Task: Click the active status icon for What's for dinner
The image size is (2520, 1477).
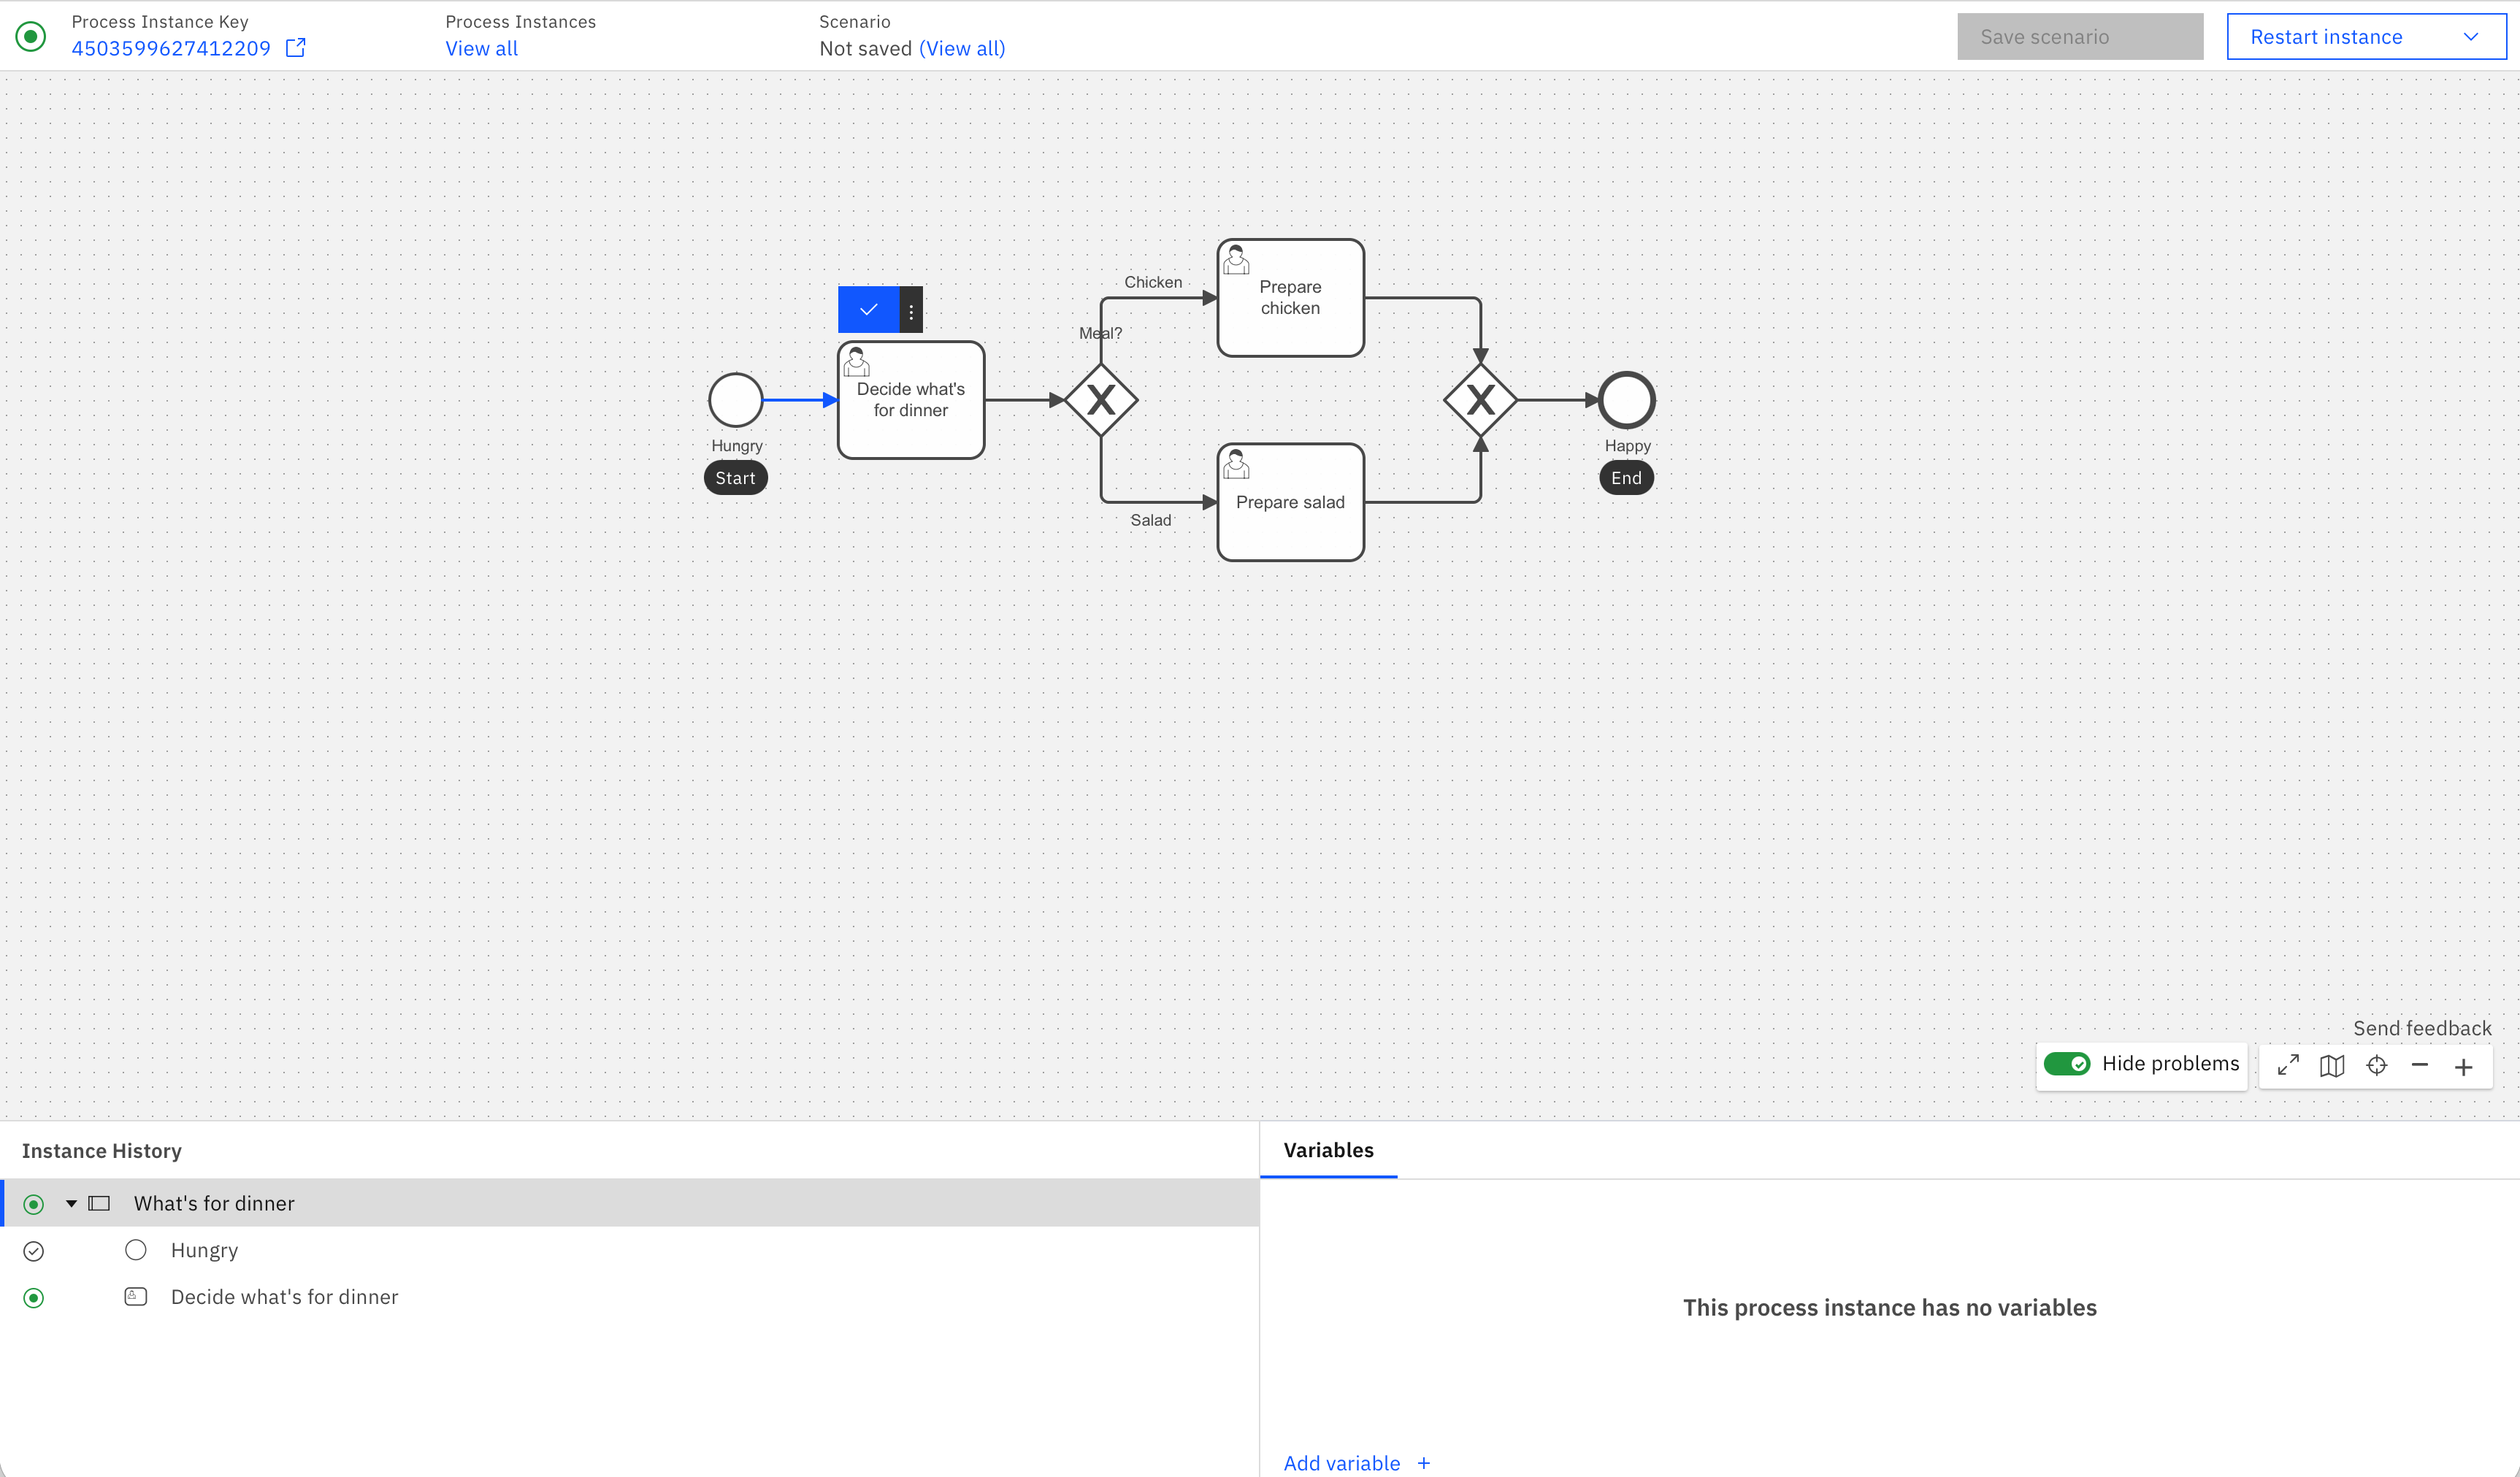Action: pos(34,1204)
